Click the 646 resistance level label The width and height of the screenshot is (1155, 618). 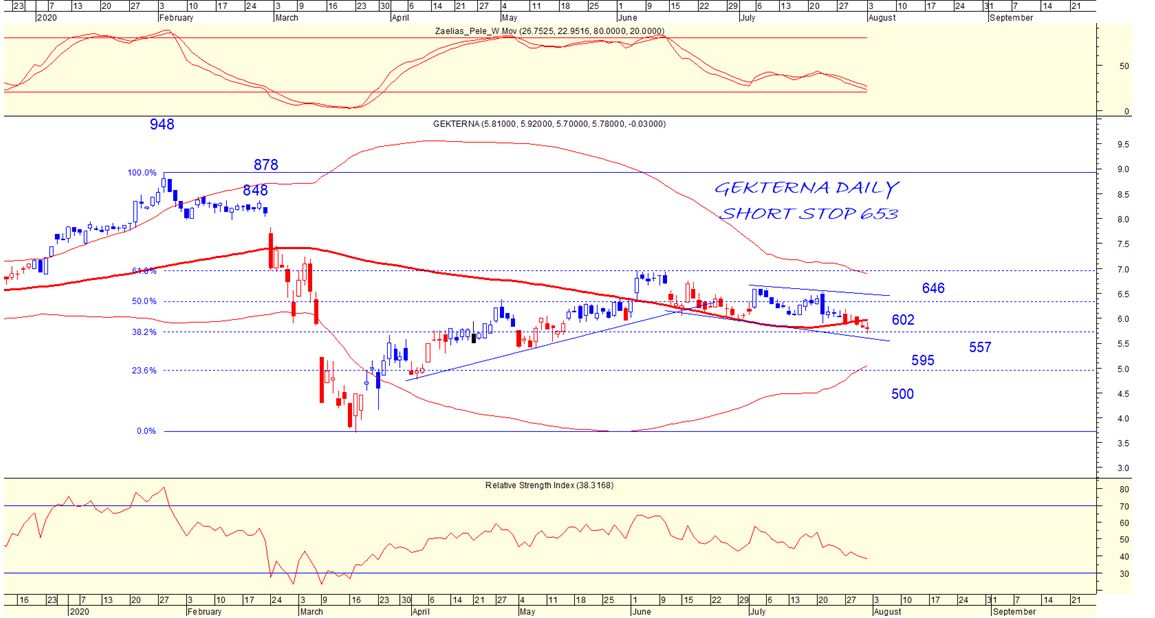(933, 288)
